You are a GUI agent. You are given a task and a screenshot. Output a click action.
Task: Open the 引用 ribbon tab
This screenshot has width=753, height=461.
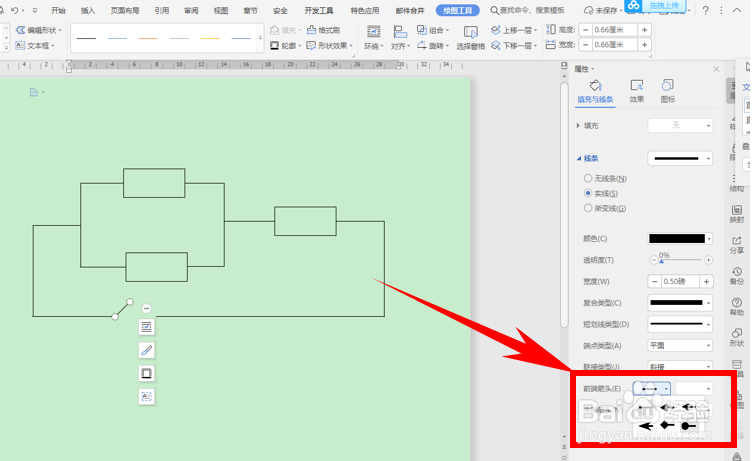[x=162, y=10]
